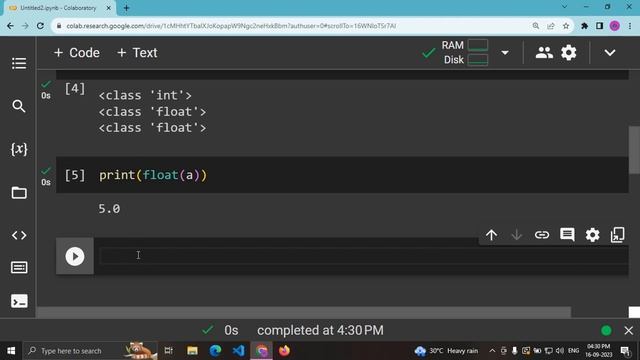Open the files folder sidebar icon

pos(19,193)
